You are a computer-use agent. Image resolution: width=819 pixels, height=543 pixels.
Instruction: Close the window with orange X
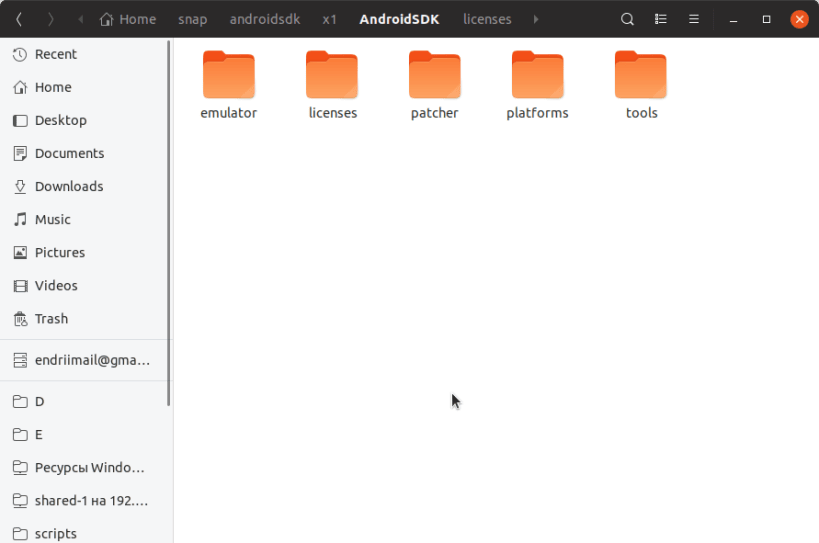point(799,19)
